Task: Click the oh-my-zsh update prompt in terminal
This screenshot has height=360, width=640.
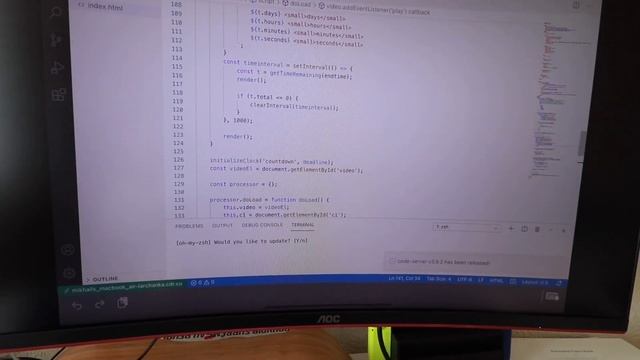Action: coord(242,242)
